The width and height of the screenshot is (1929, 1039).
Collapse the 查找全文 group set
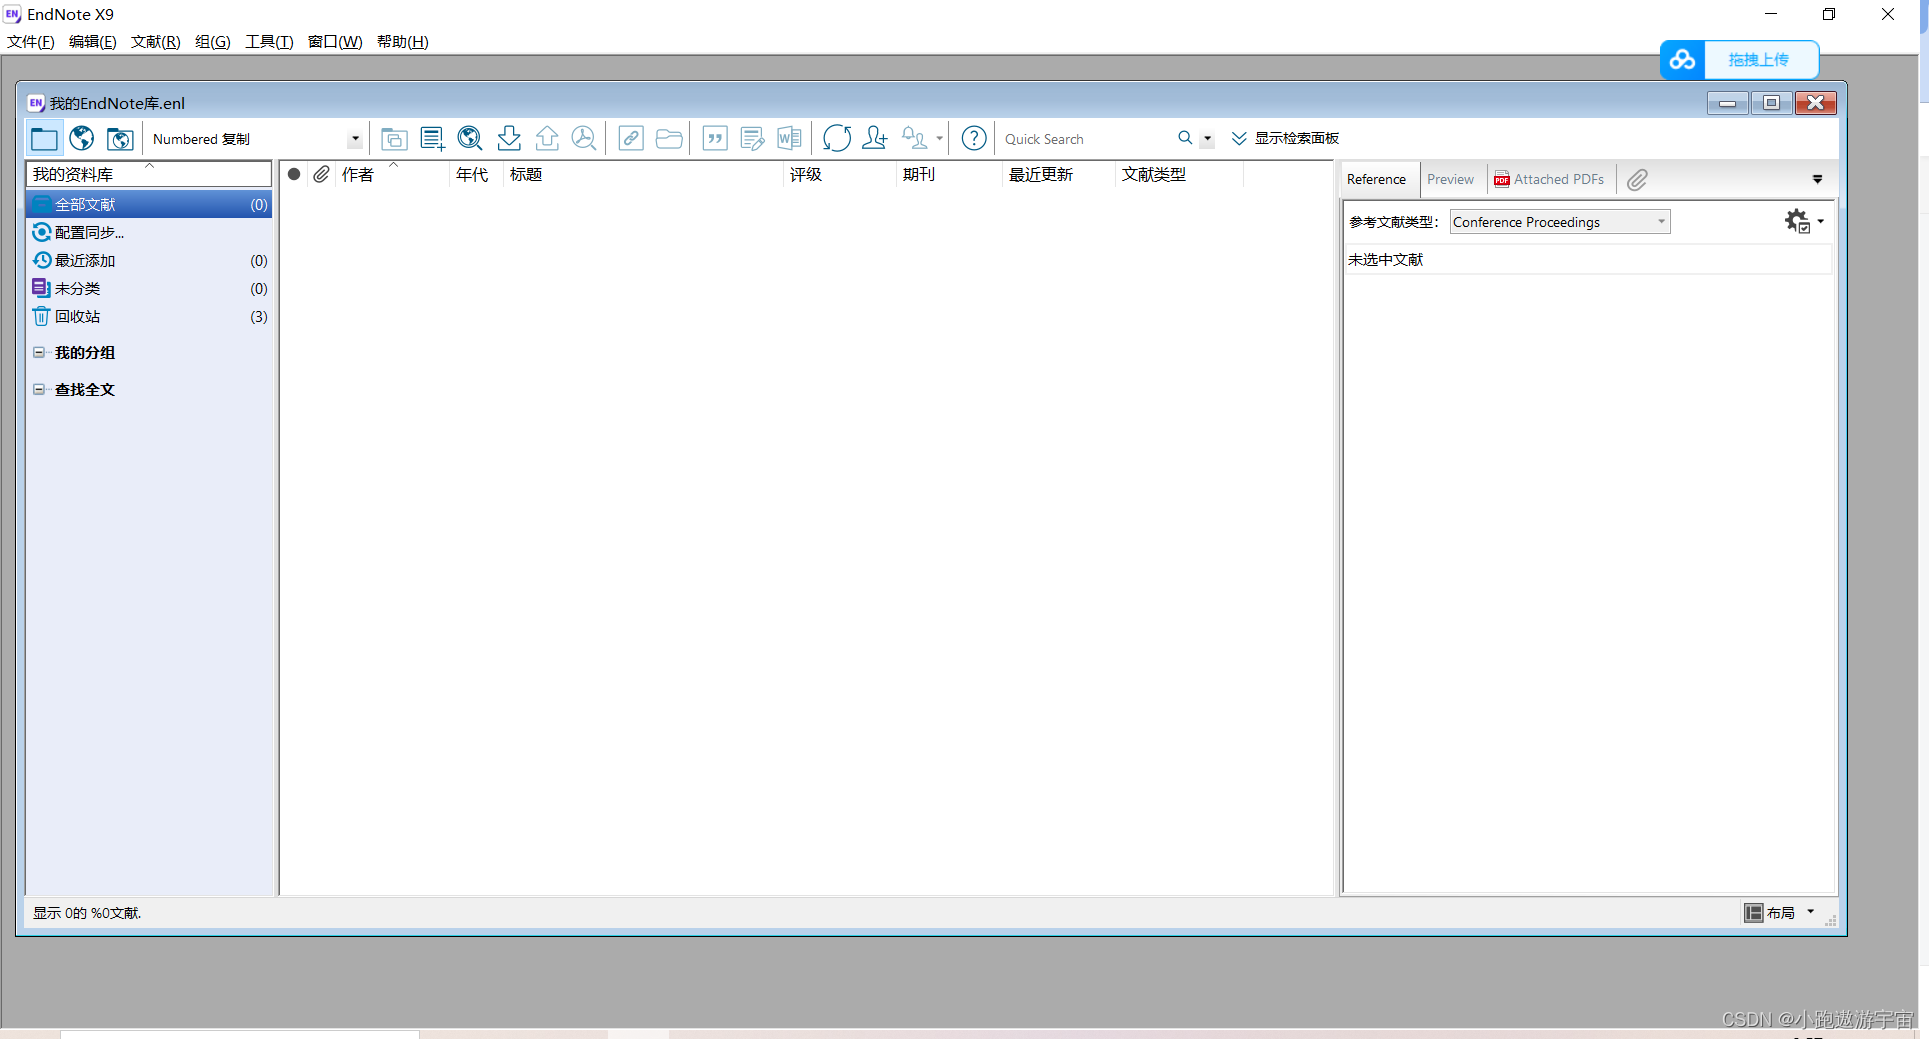point(39,389)
